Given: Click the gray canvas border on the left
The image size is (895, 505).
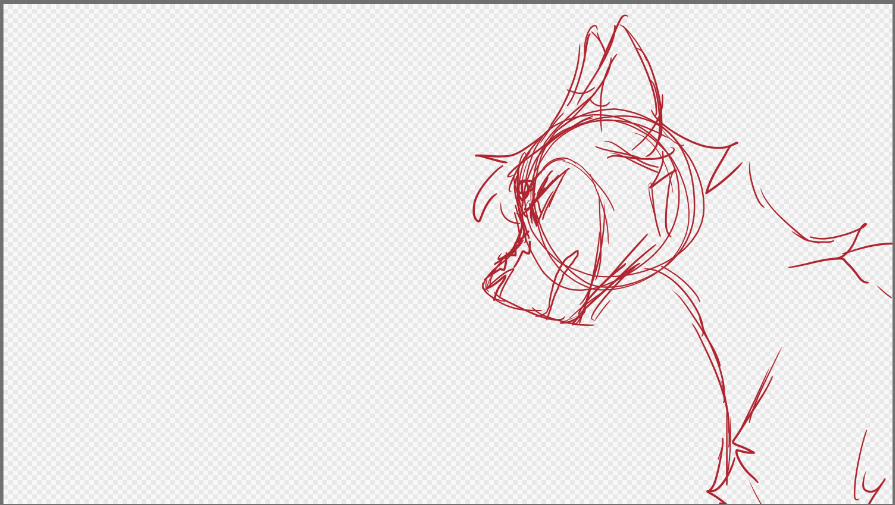Looking at the screenshot, I should 2,250.
